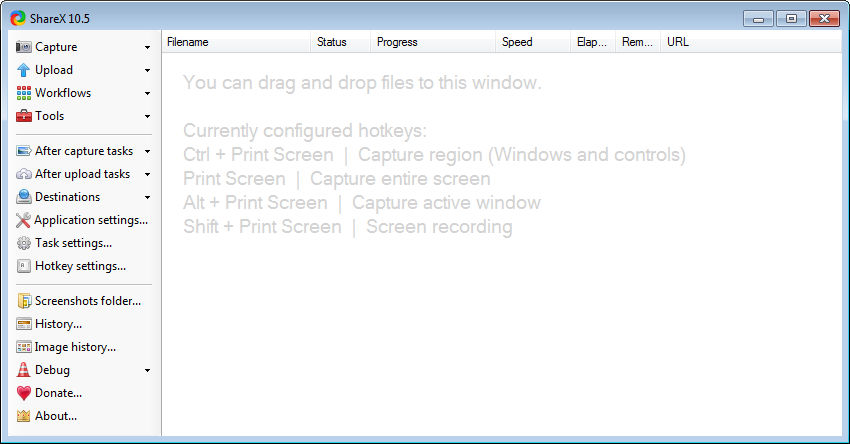Open the Destinations menu label
850x444 pixels.
pyautogui.click(x=67, y=197)
